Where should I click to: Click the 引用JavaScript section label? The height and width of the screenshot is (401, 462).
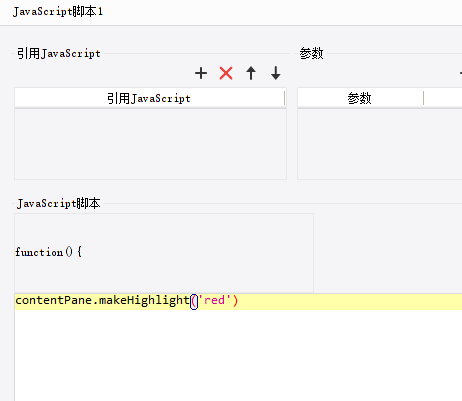[x=59, y=53]
